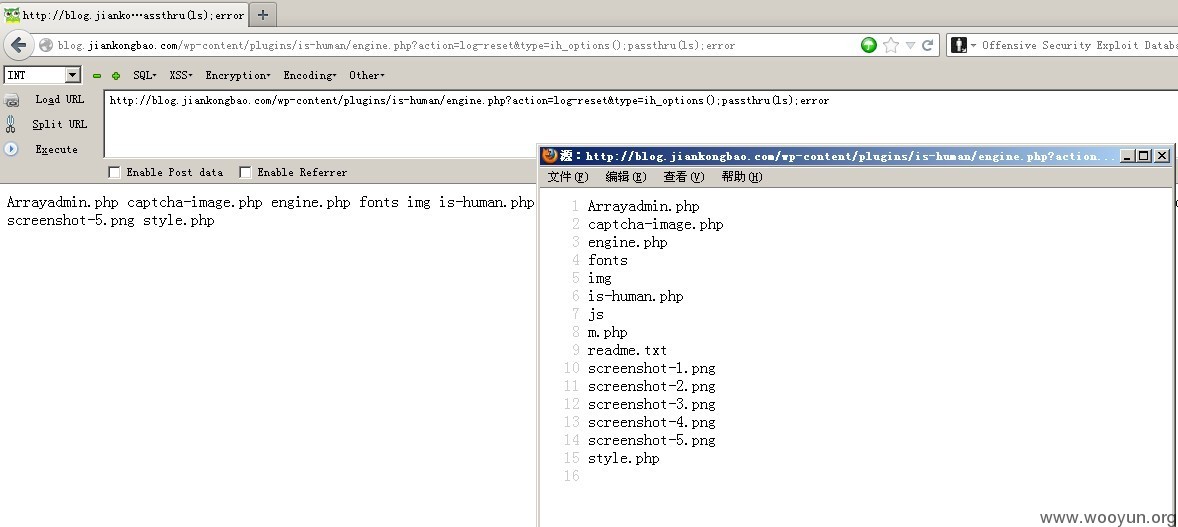Click line 1 Arrayadmin.php in source window
Screen dimensions: 1178x527
coord(643,206)
